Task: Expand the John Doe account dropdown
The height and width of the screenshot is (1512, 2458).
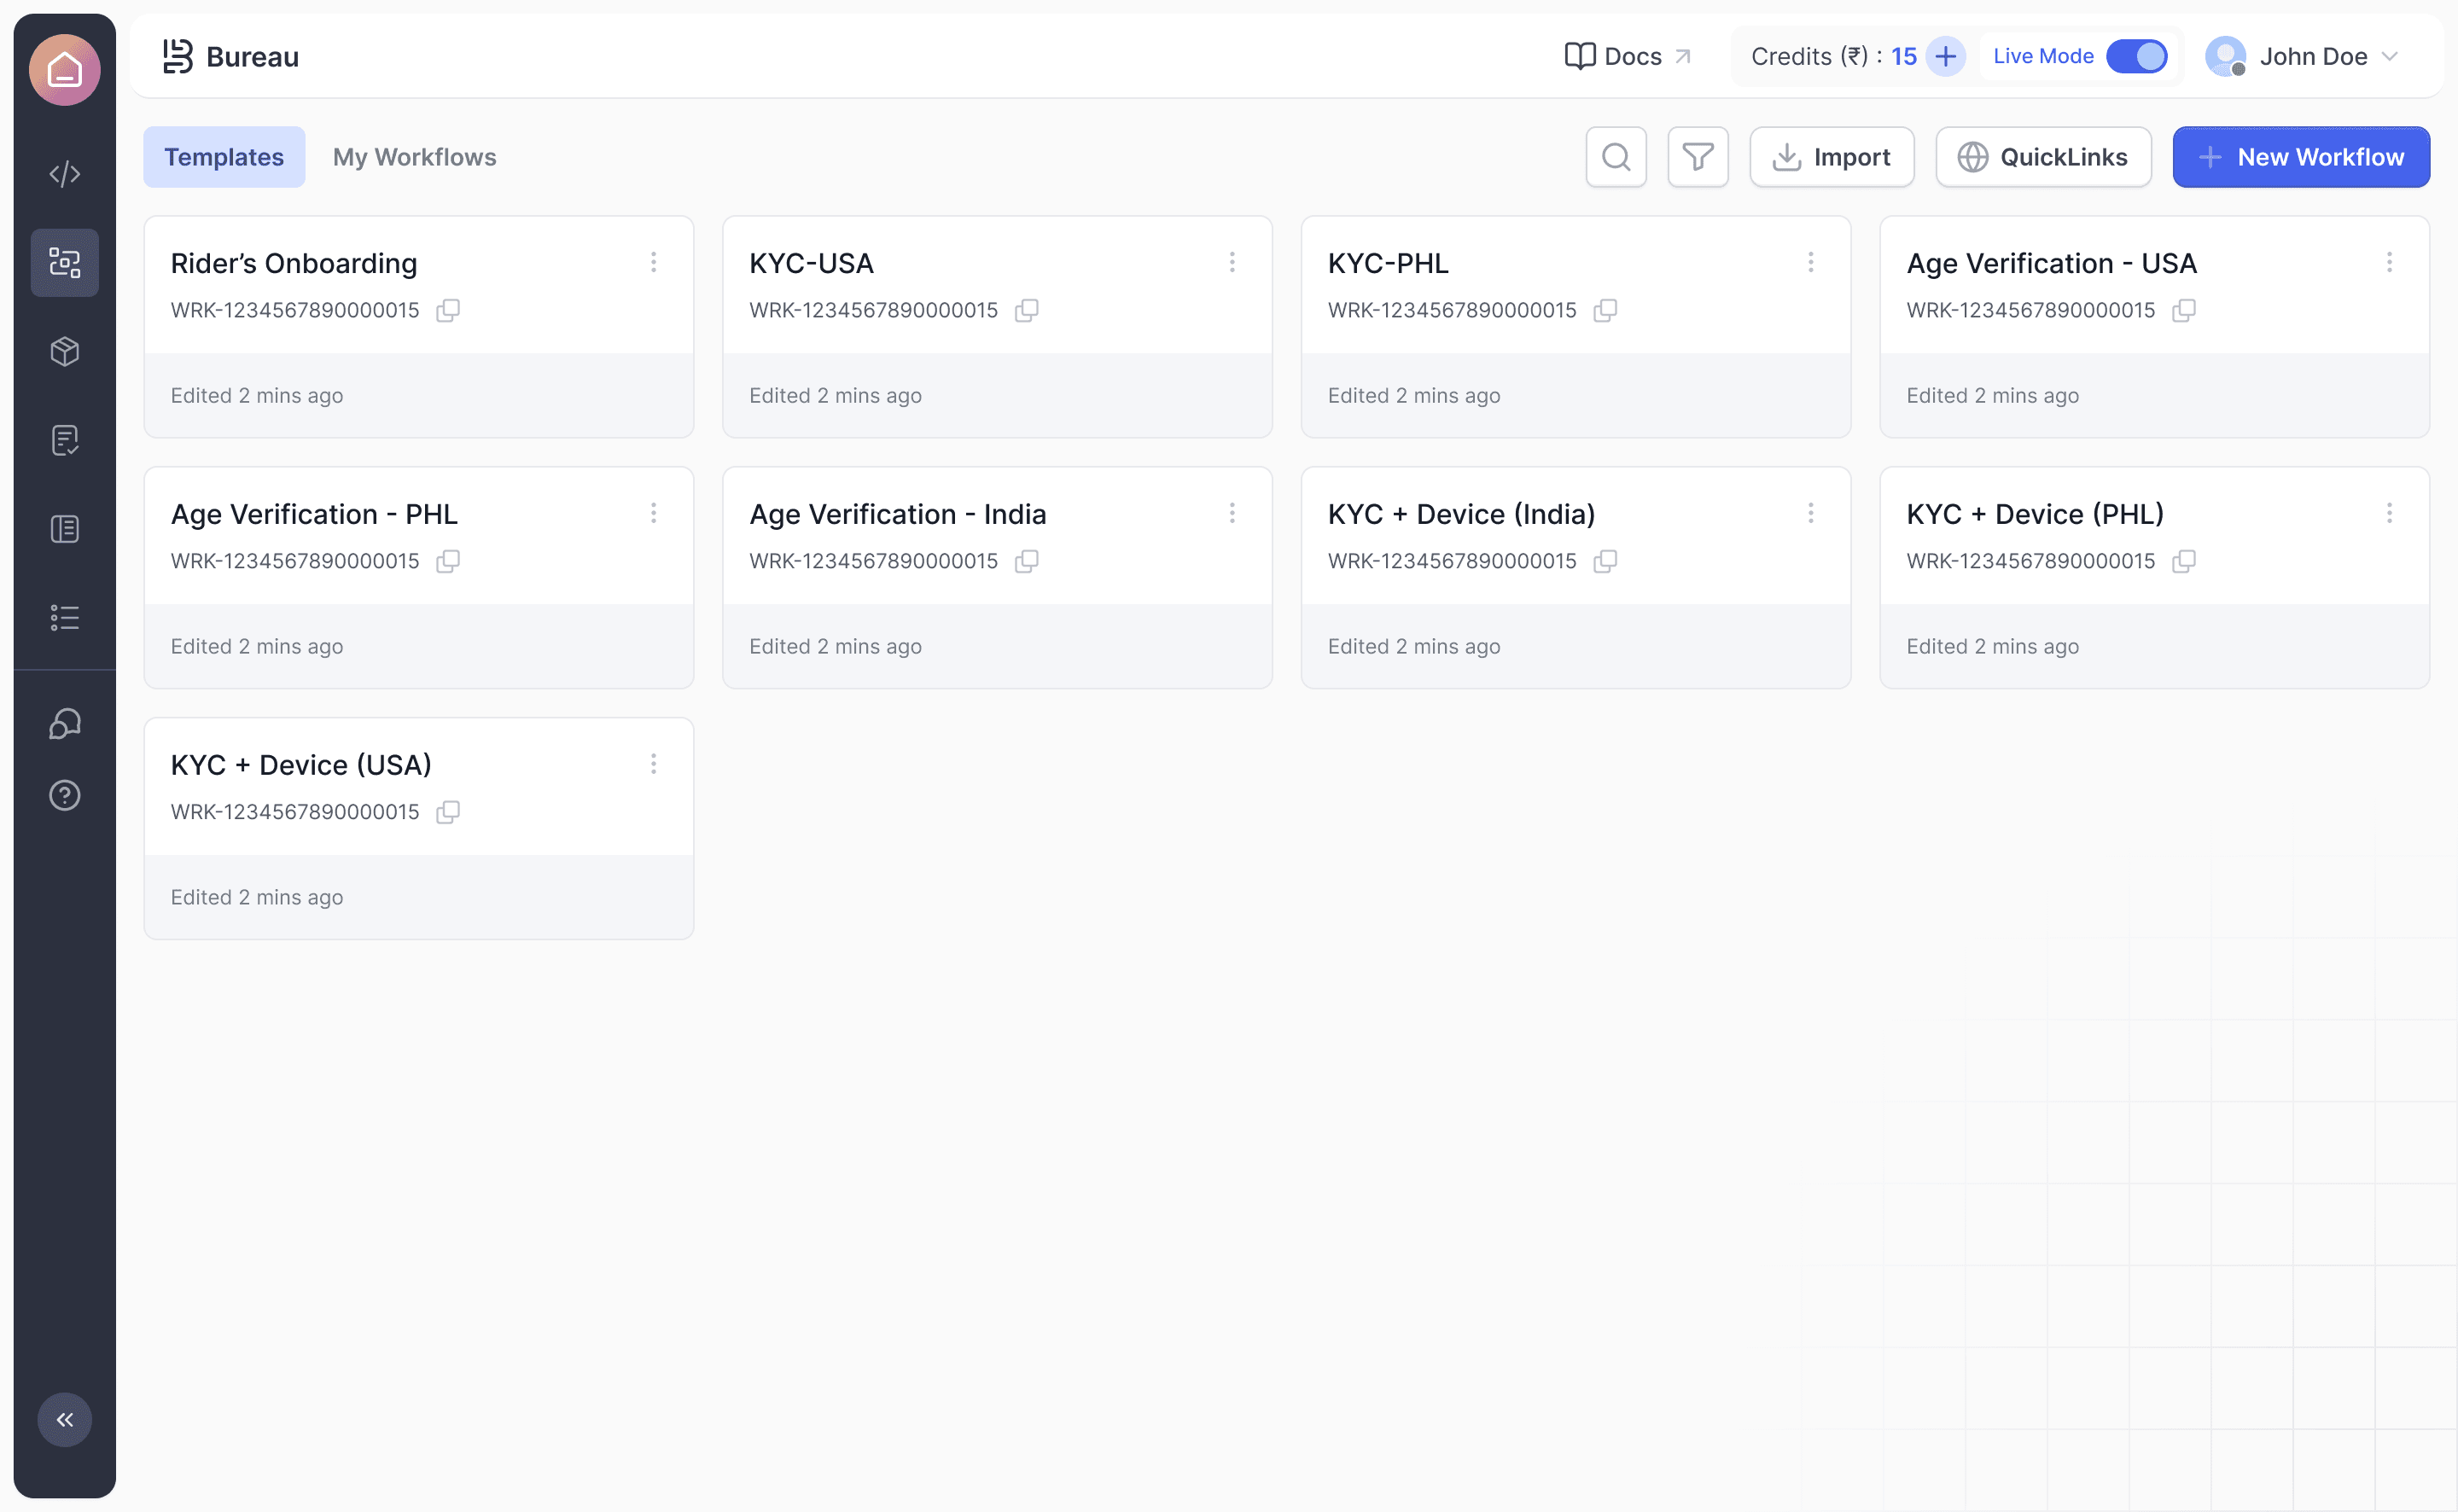Action: pyautogui.click(x=2389, y=56)
